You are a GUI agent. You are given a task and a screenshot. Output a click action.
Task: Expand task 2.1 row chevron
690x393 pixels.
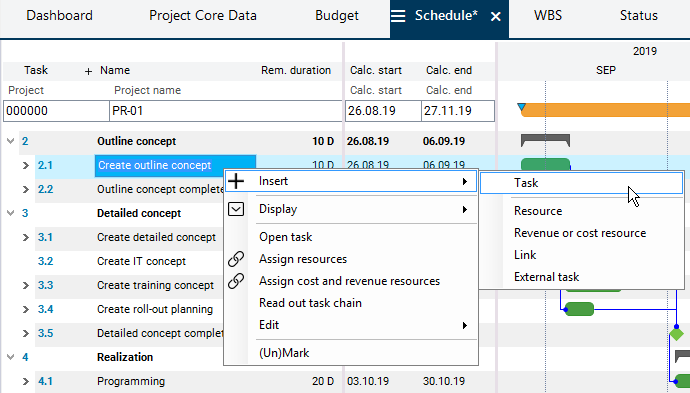click(x=26, y=165)
